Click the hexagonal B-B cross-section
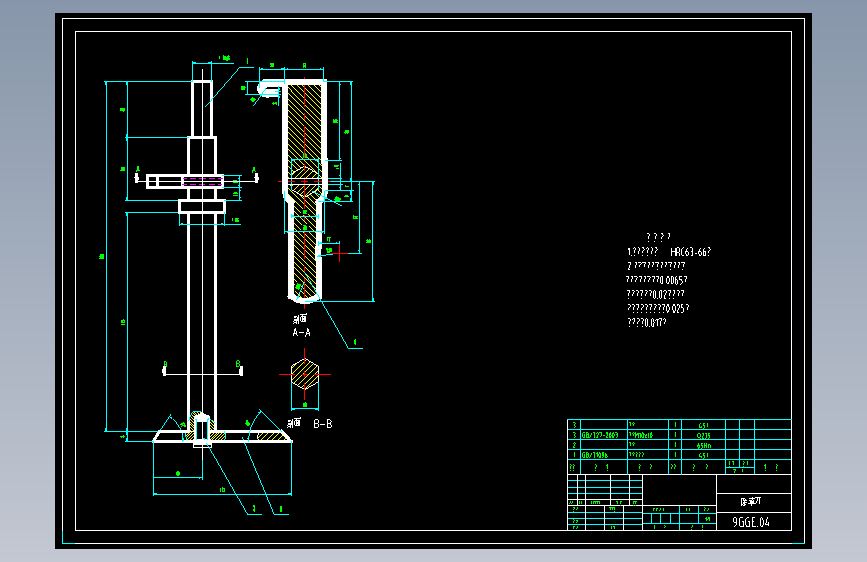This screenshot has width=867, height=562. click(x=305, y=374)
